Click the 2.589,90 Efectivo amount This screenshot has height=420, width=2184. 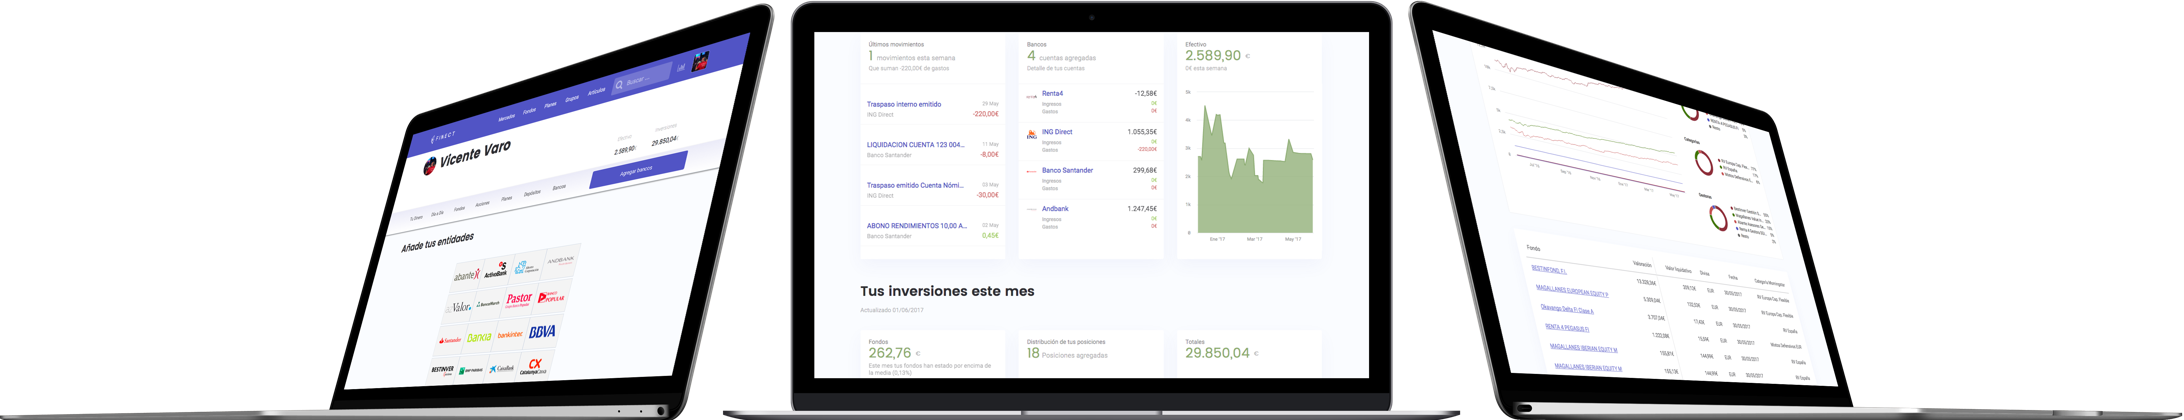pos(1212,56)
